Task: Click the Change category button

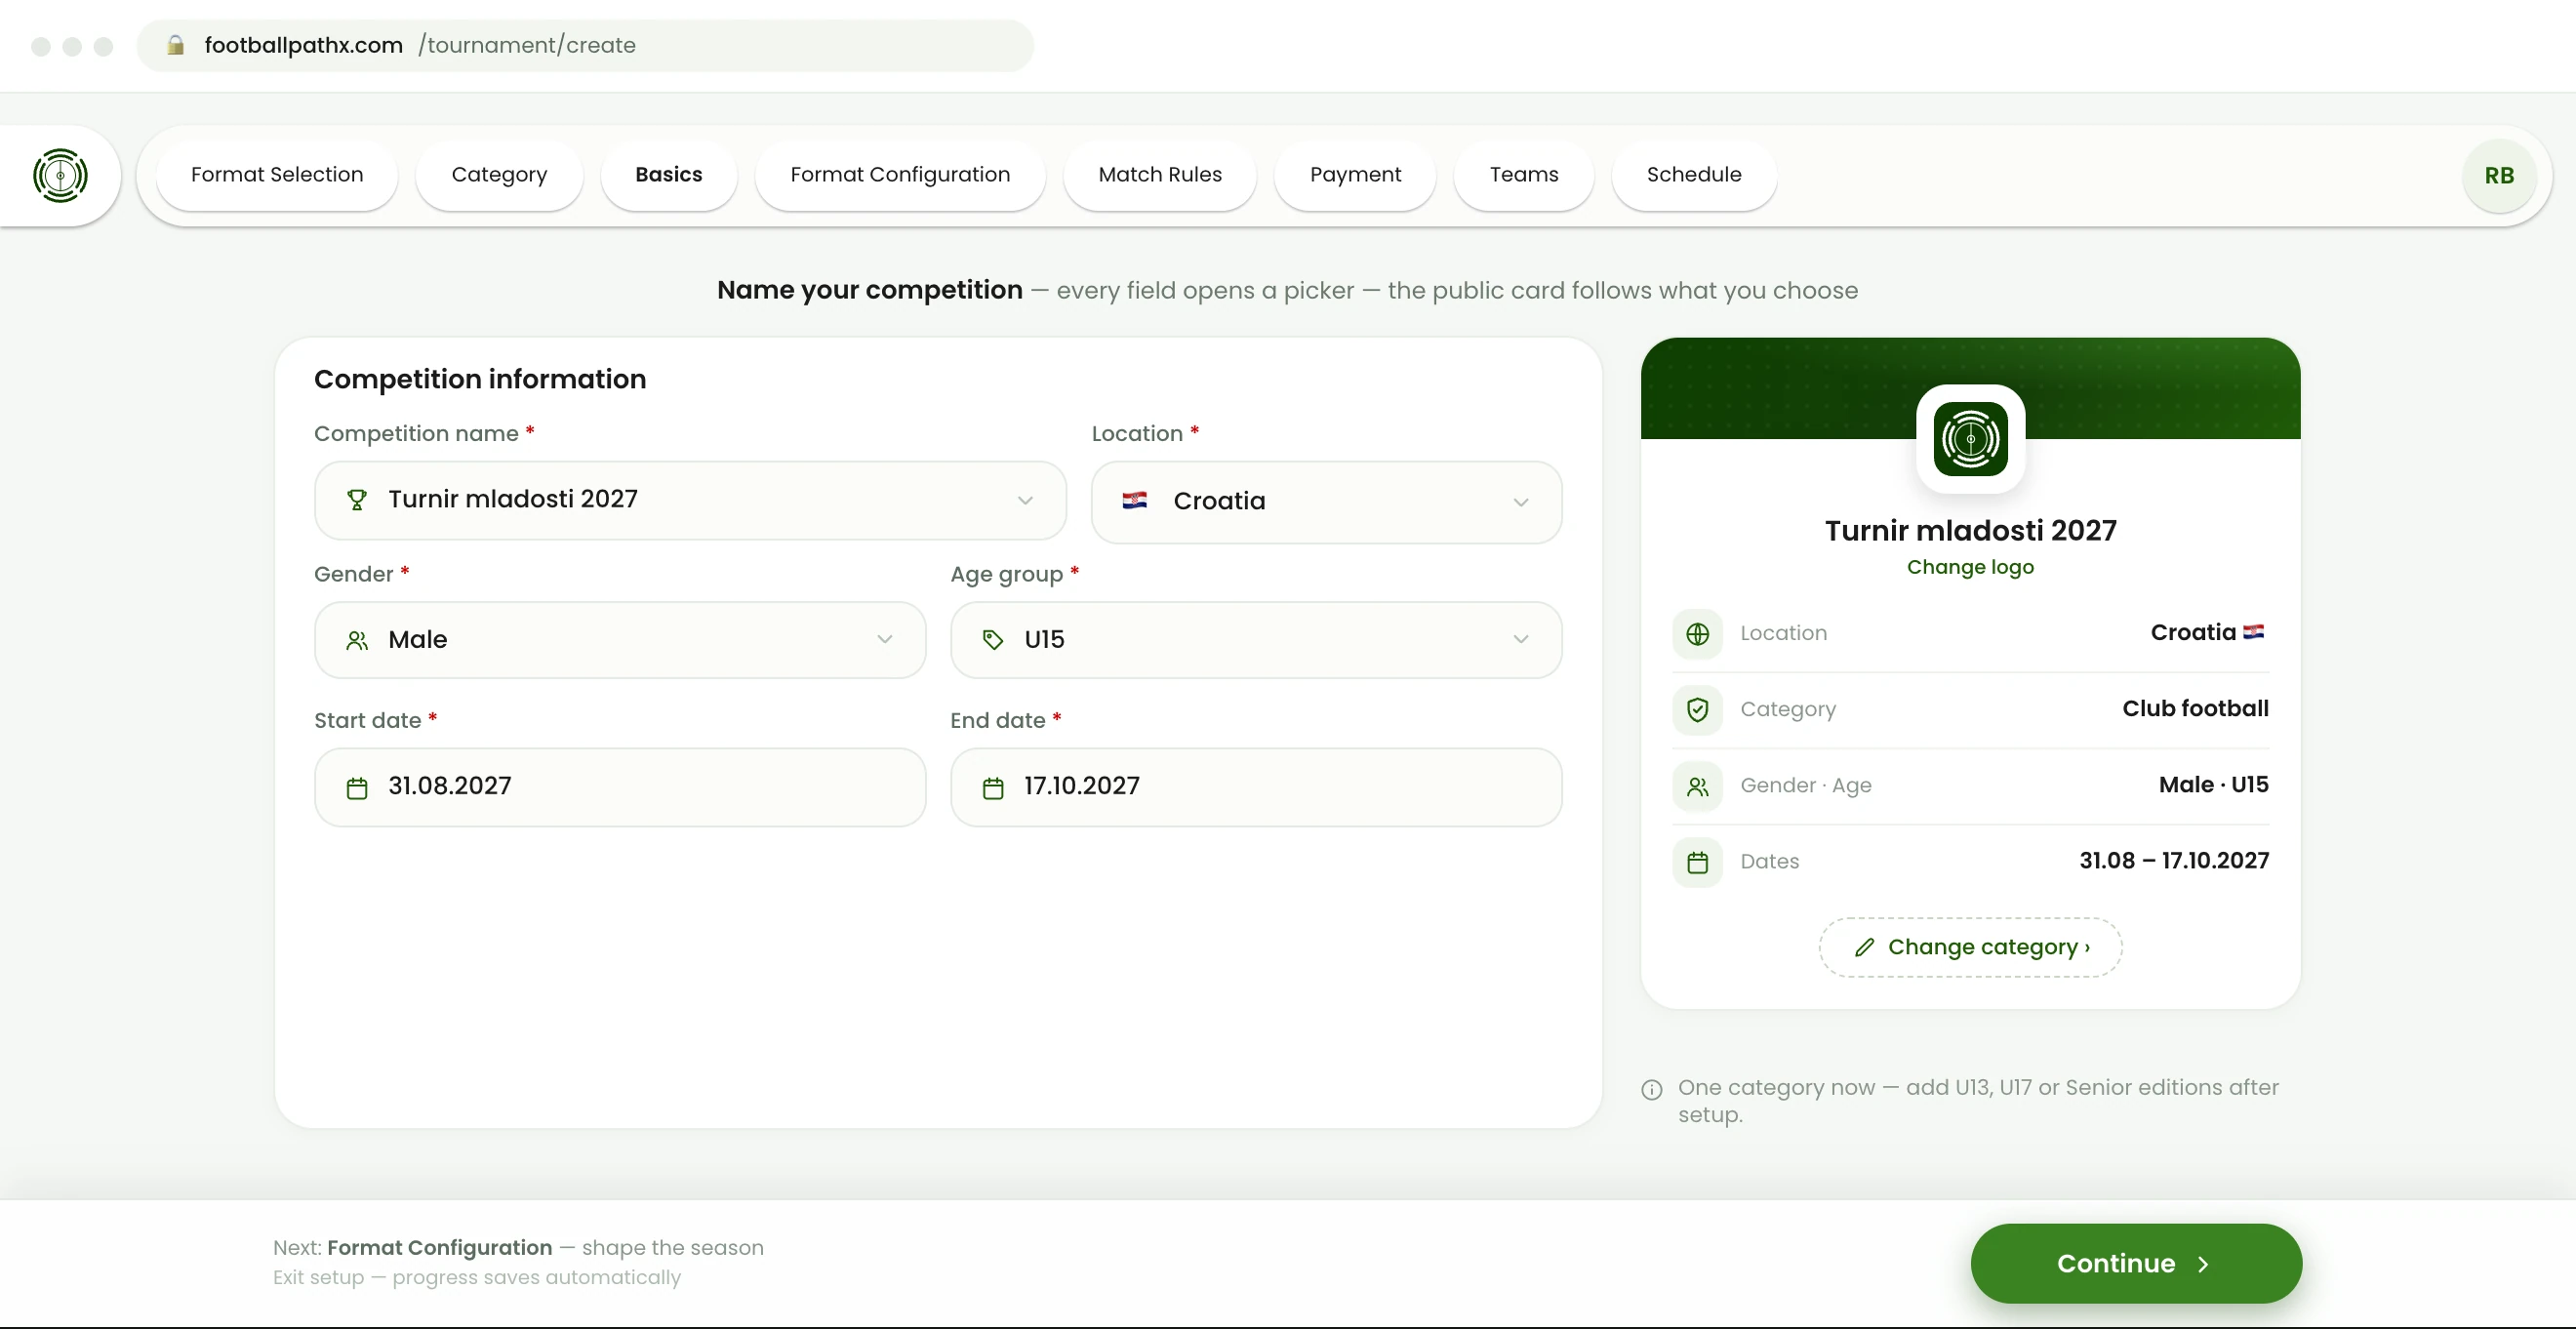Action: pyautogui.click(x=1970, y=947)
